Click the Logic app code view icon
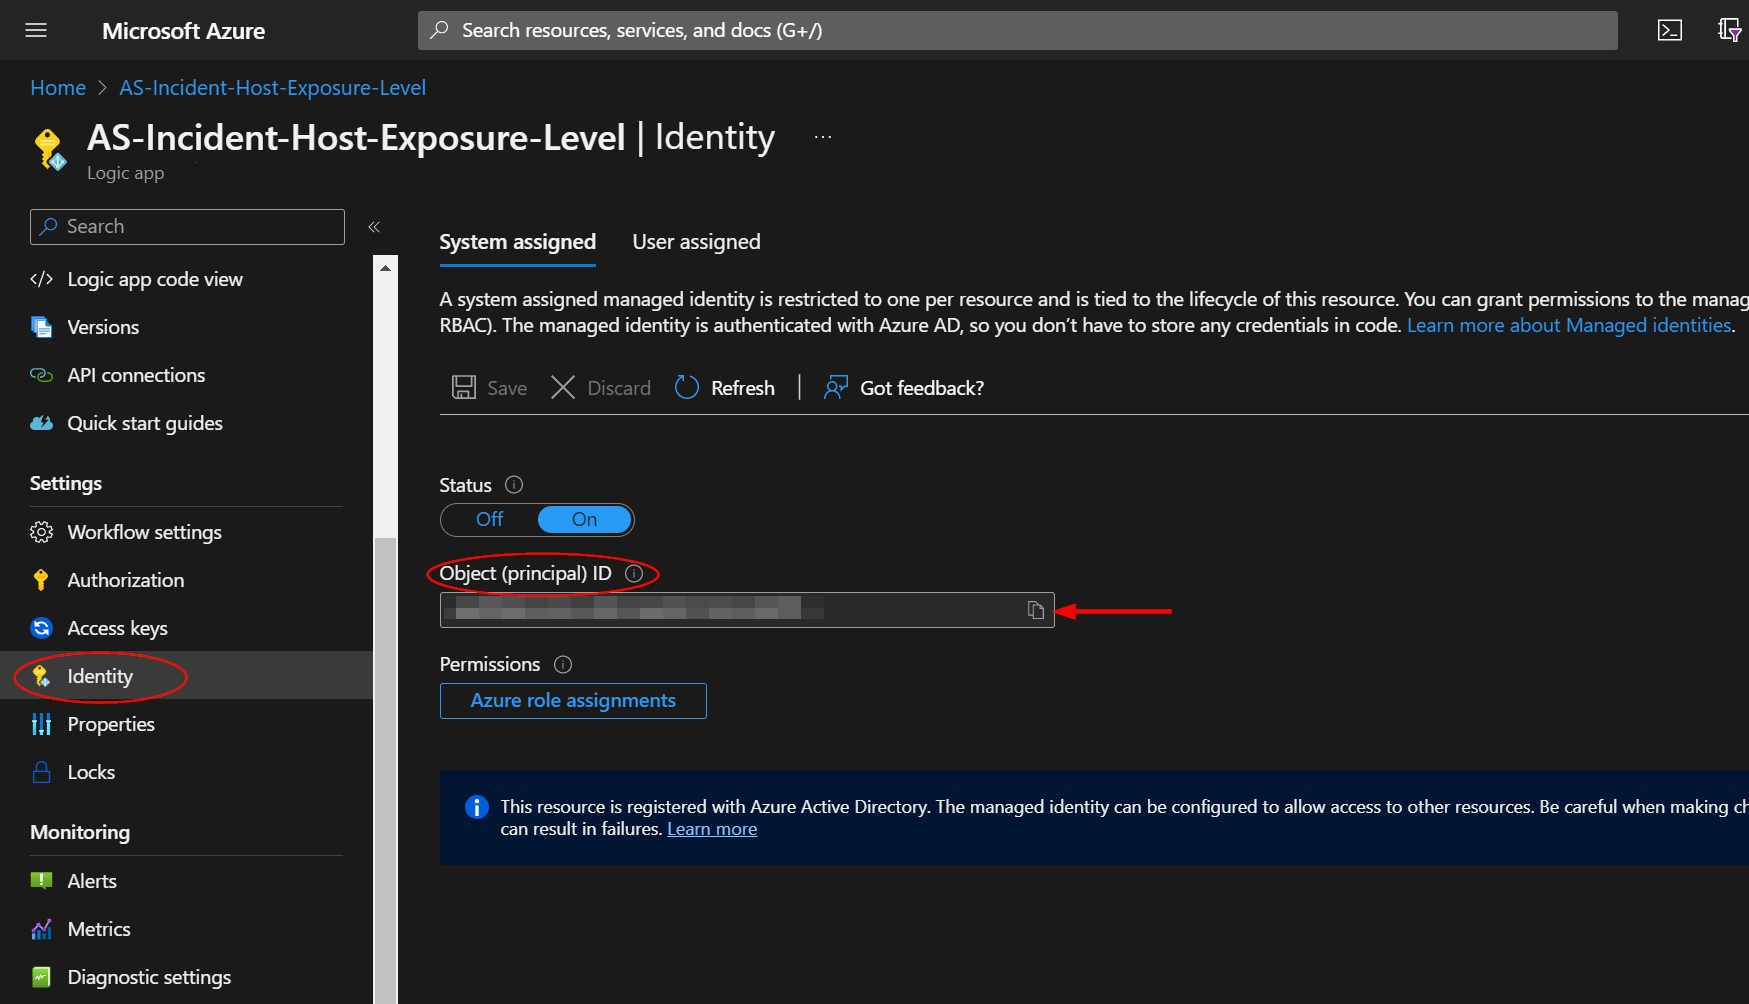 41,279
